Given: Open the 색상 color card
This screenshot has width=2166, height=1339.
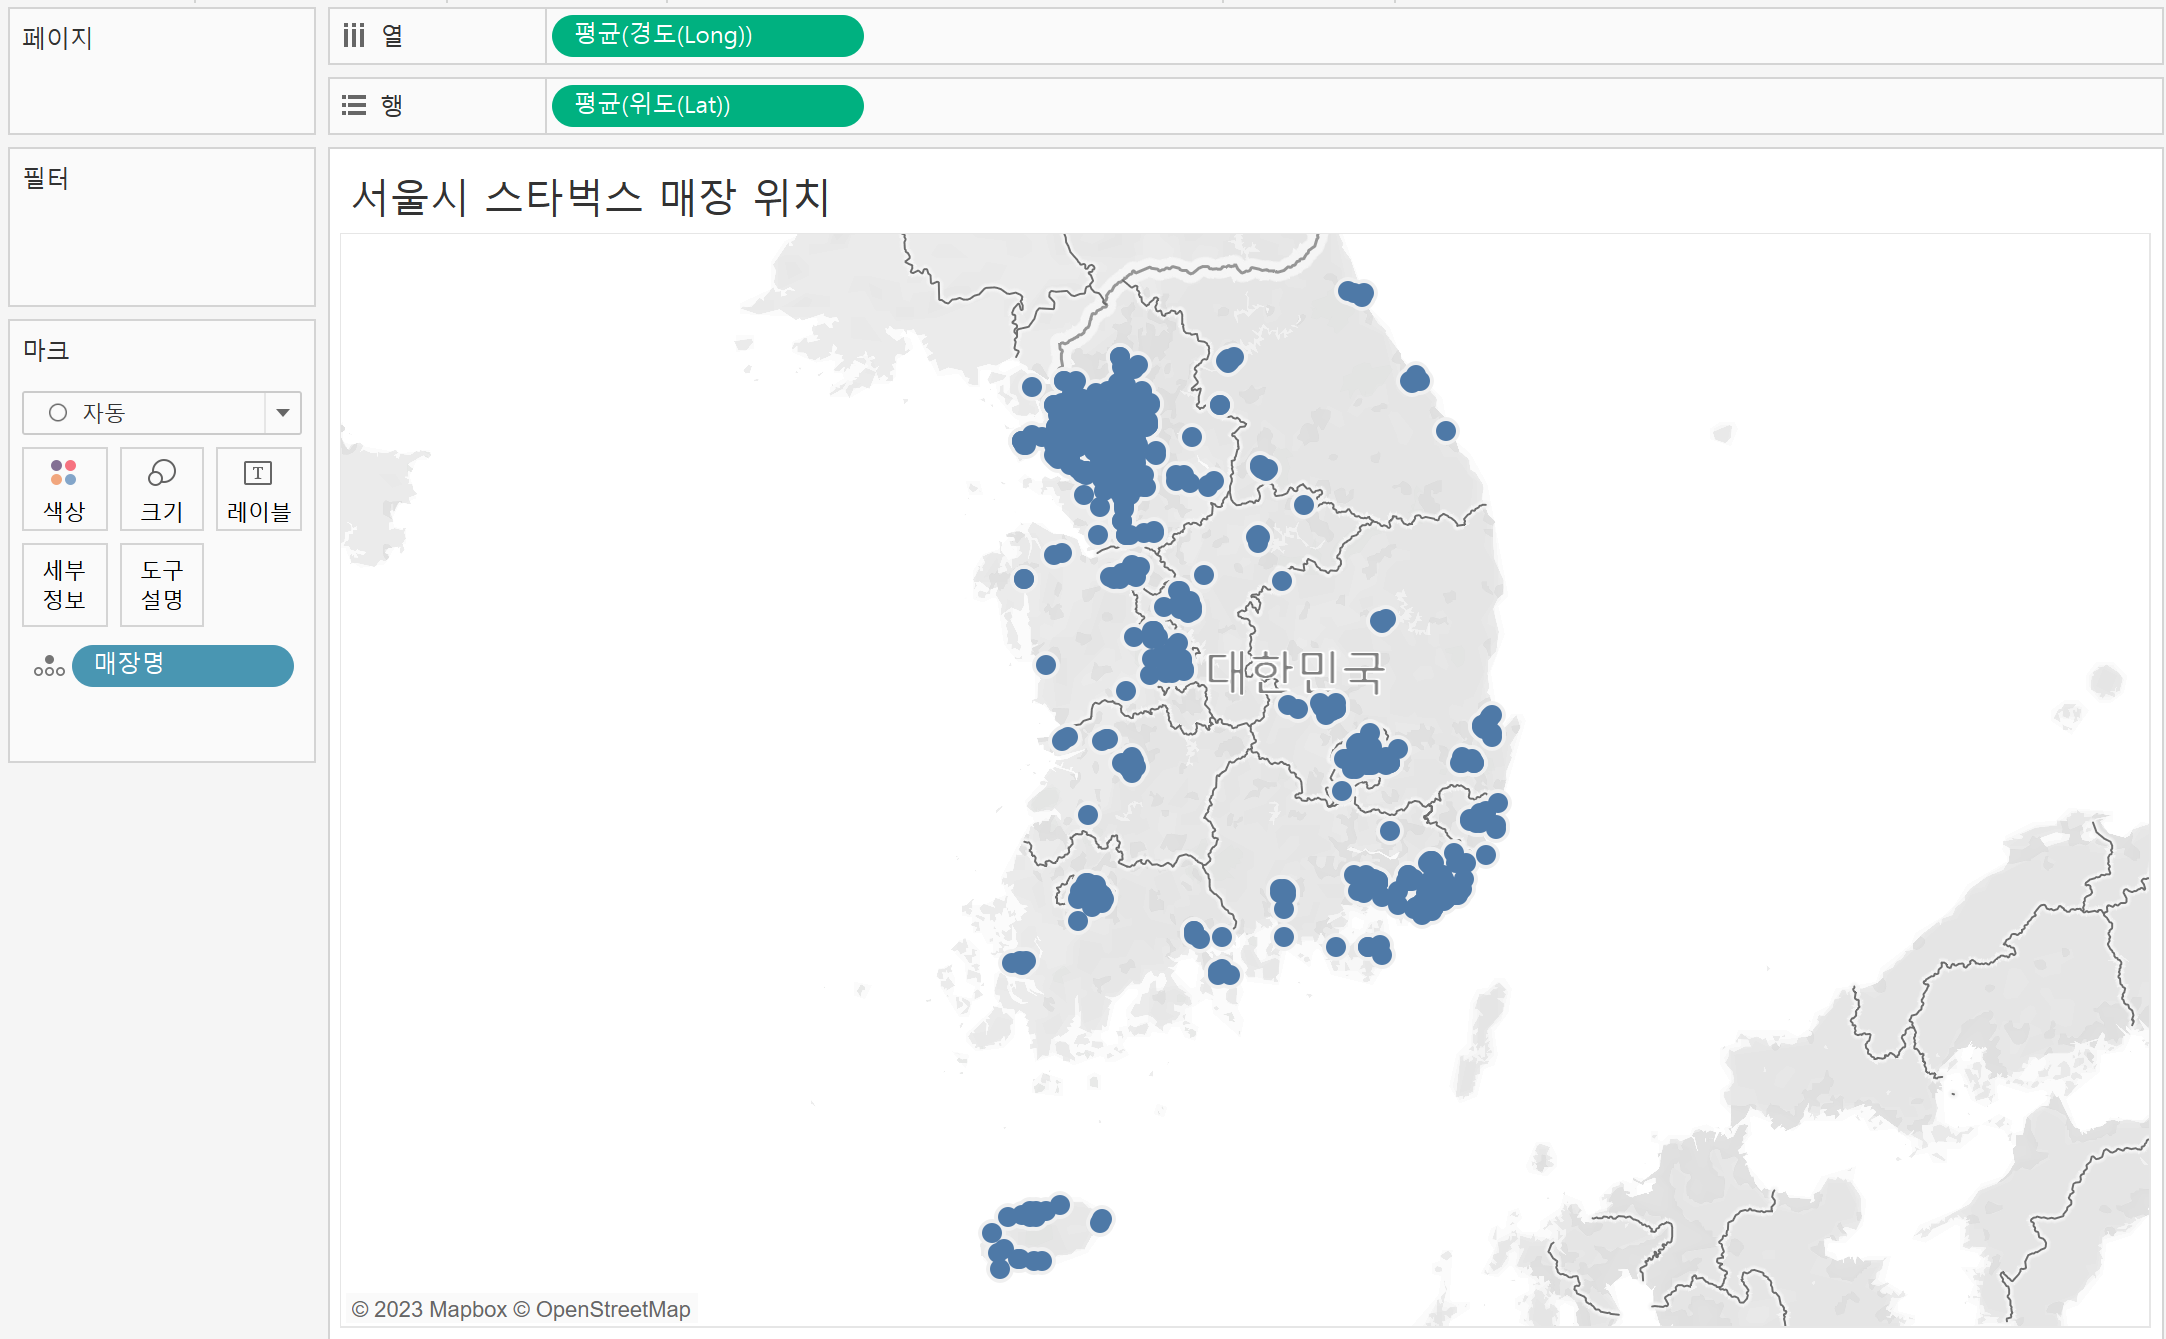Looking at the screenshot, I should 64,489.
